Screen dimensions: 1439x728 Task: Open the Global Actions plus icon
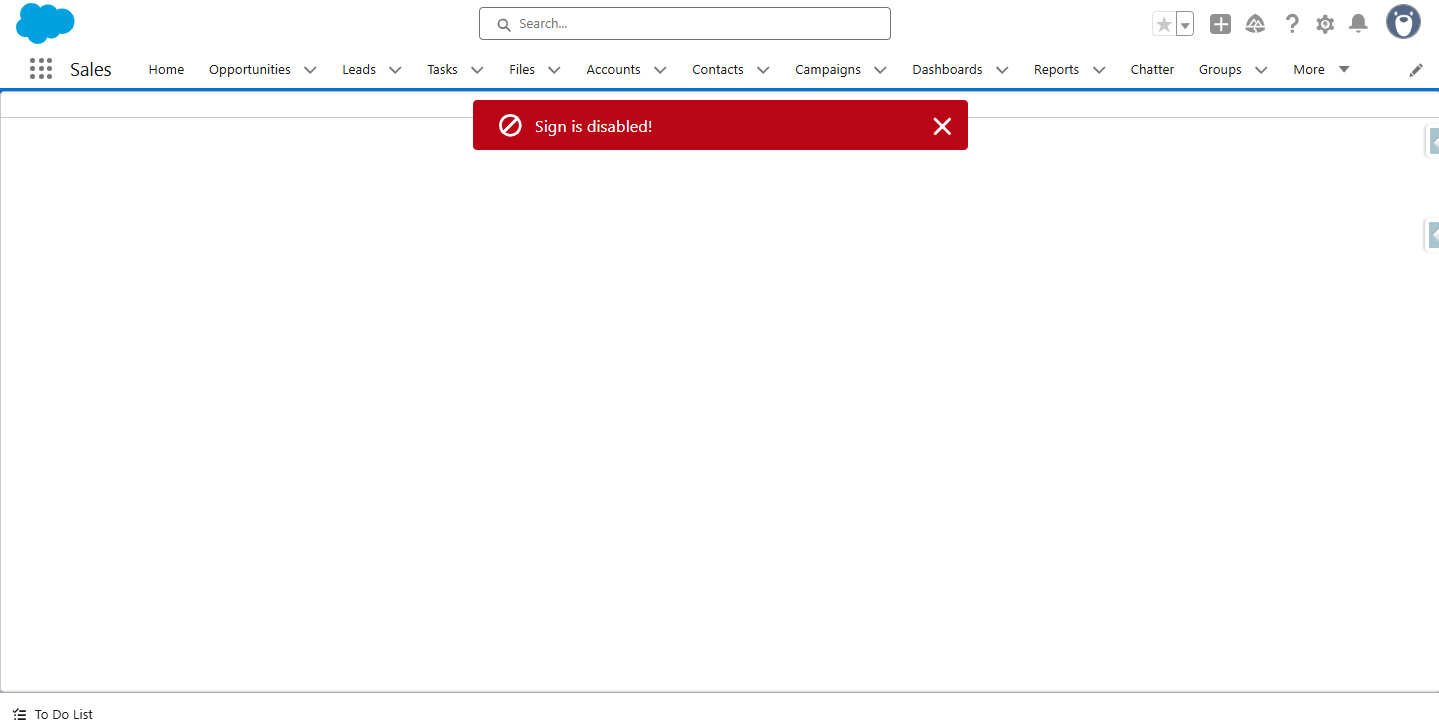pos(1220,24)
